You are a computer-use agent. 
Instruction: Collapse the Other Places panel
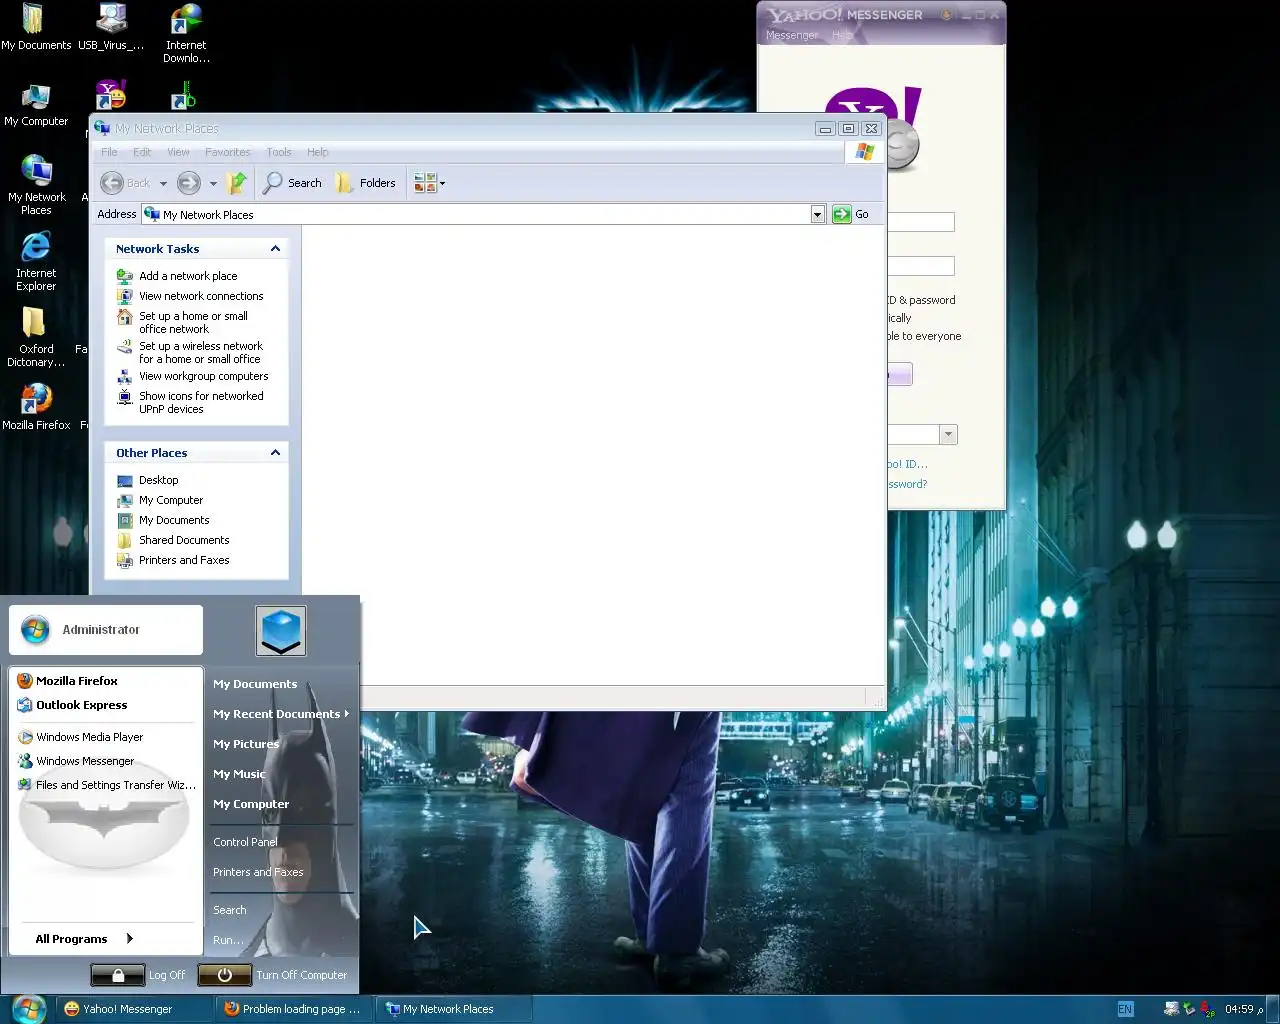coord(275,453)
